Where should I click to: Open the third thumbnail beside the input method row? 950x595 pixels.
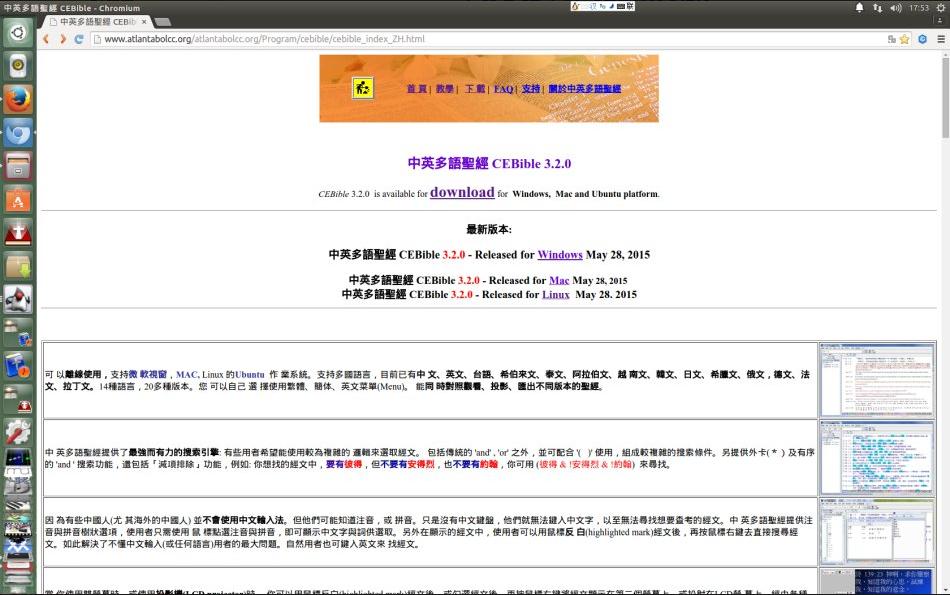[x=877, y=532]
